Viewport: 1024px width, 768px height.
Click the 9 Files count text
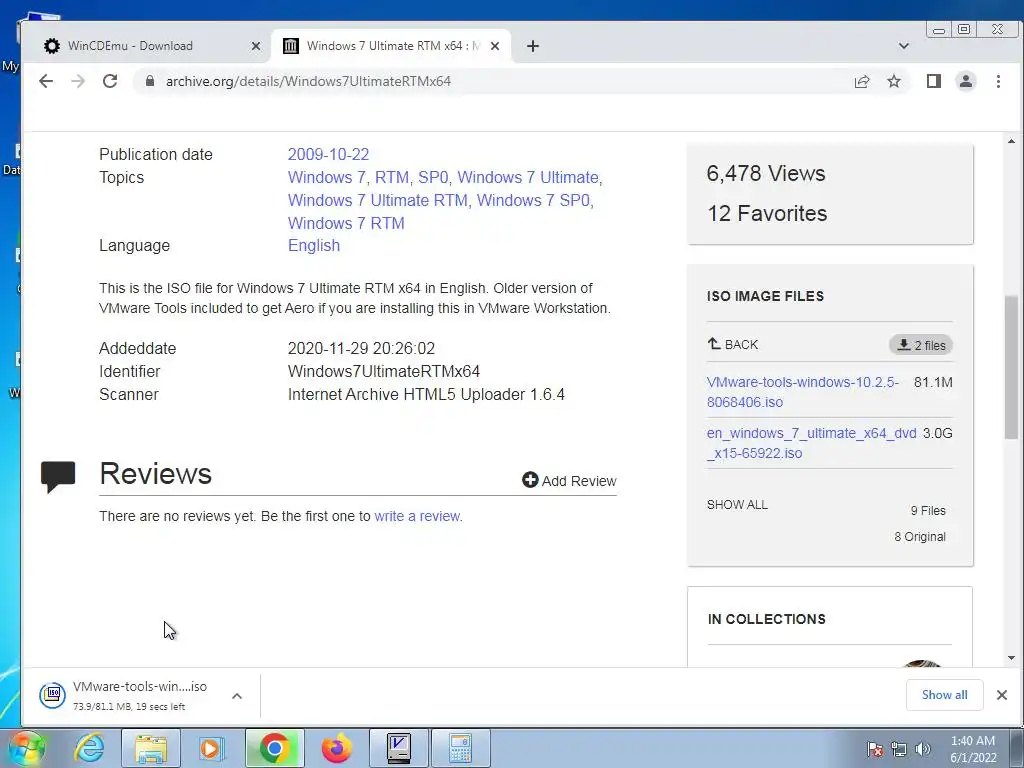pos(928,511)
